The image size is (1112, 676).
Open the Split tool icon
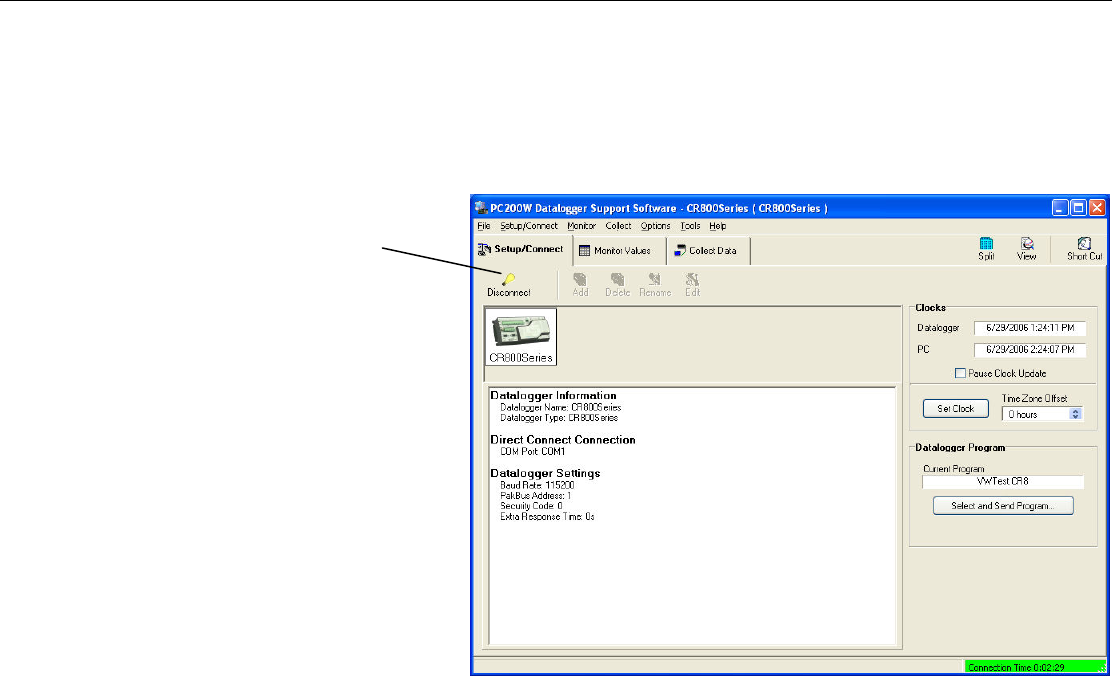[986, 243]
